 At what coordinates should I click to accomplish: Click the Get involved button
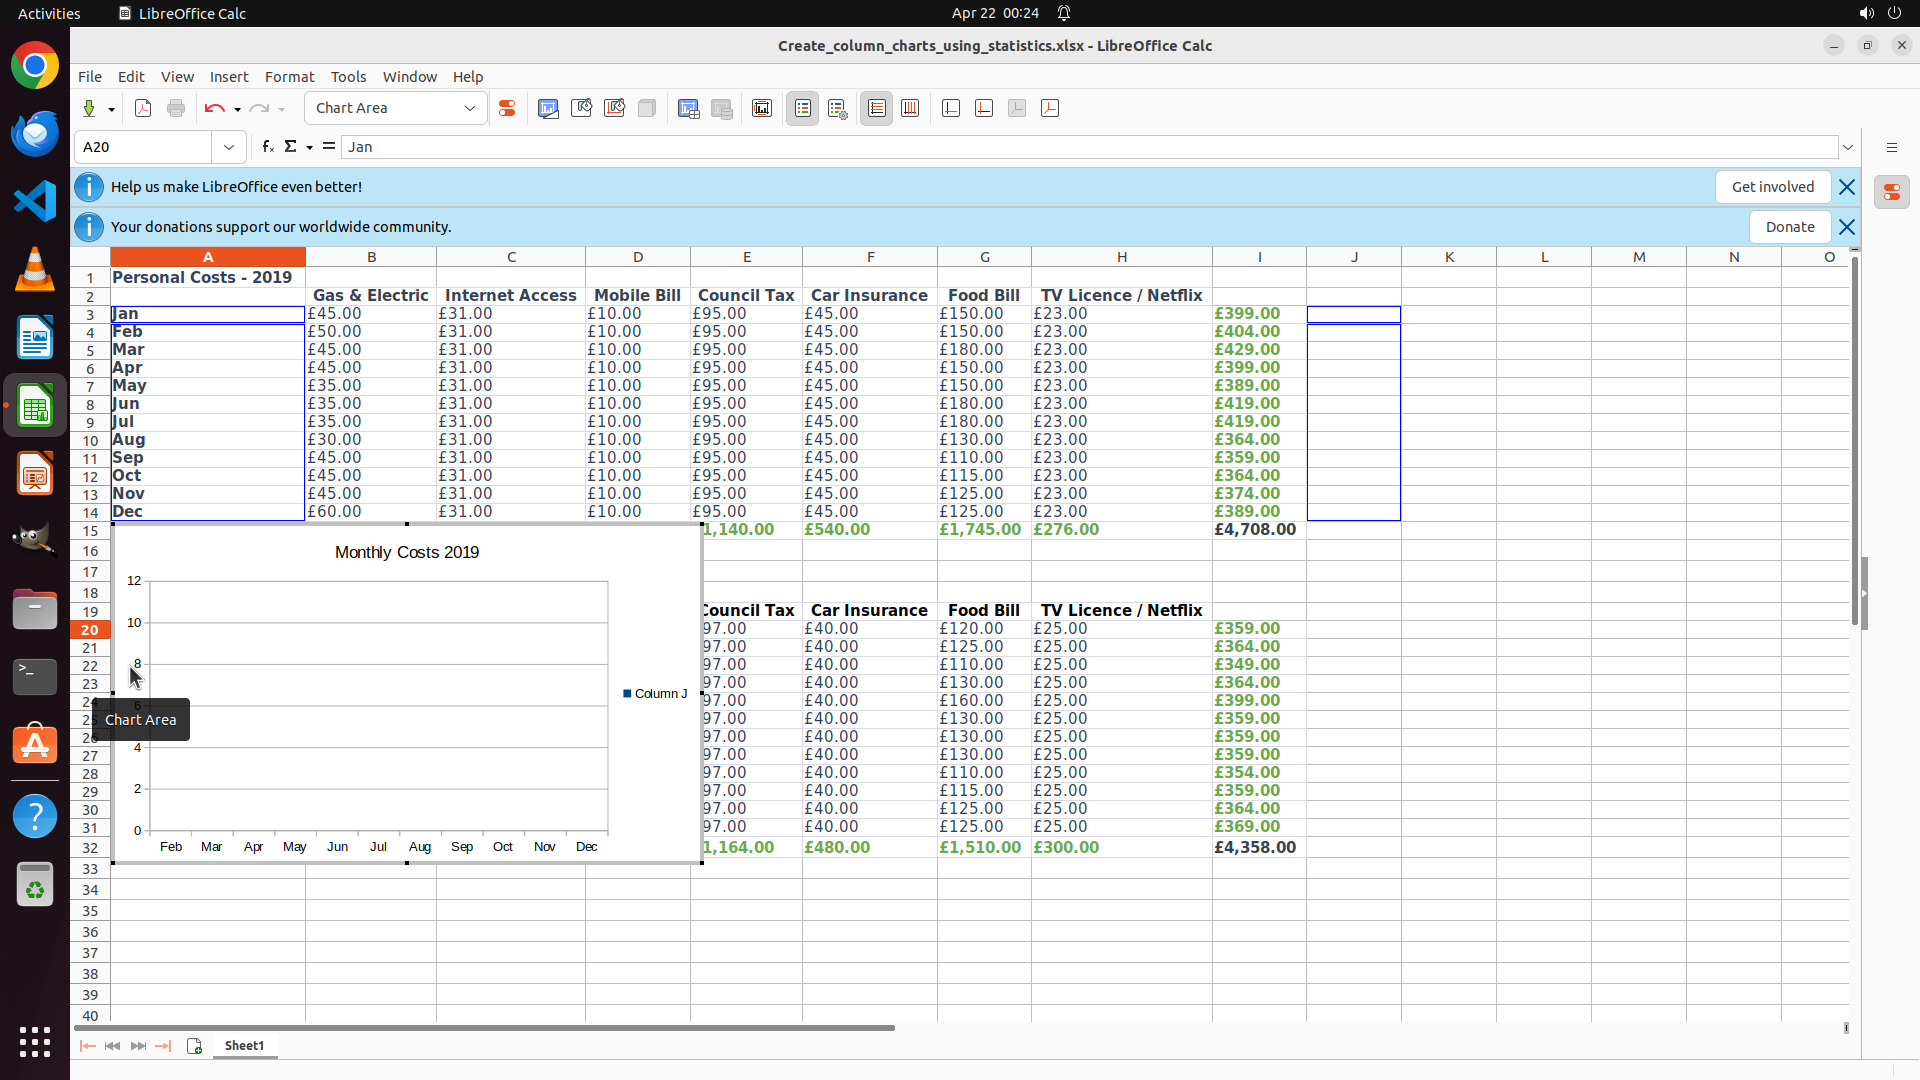pos(1772,187)
